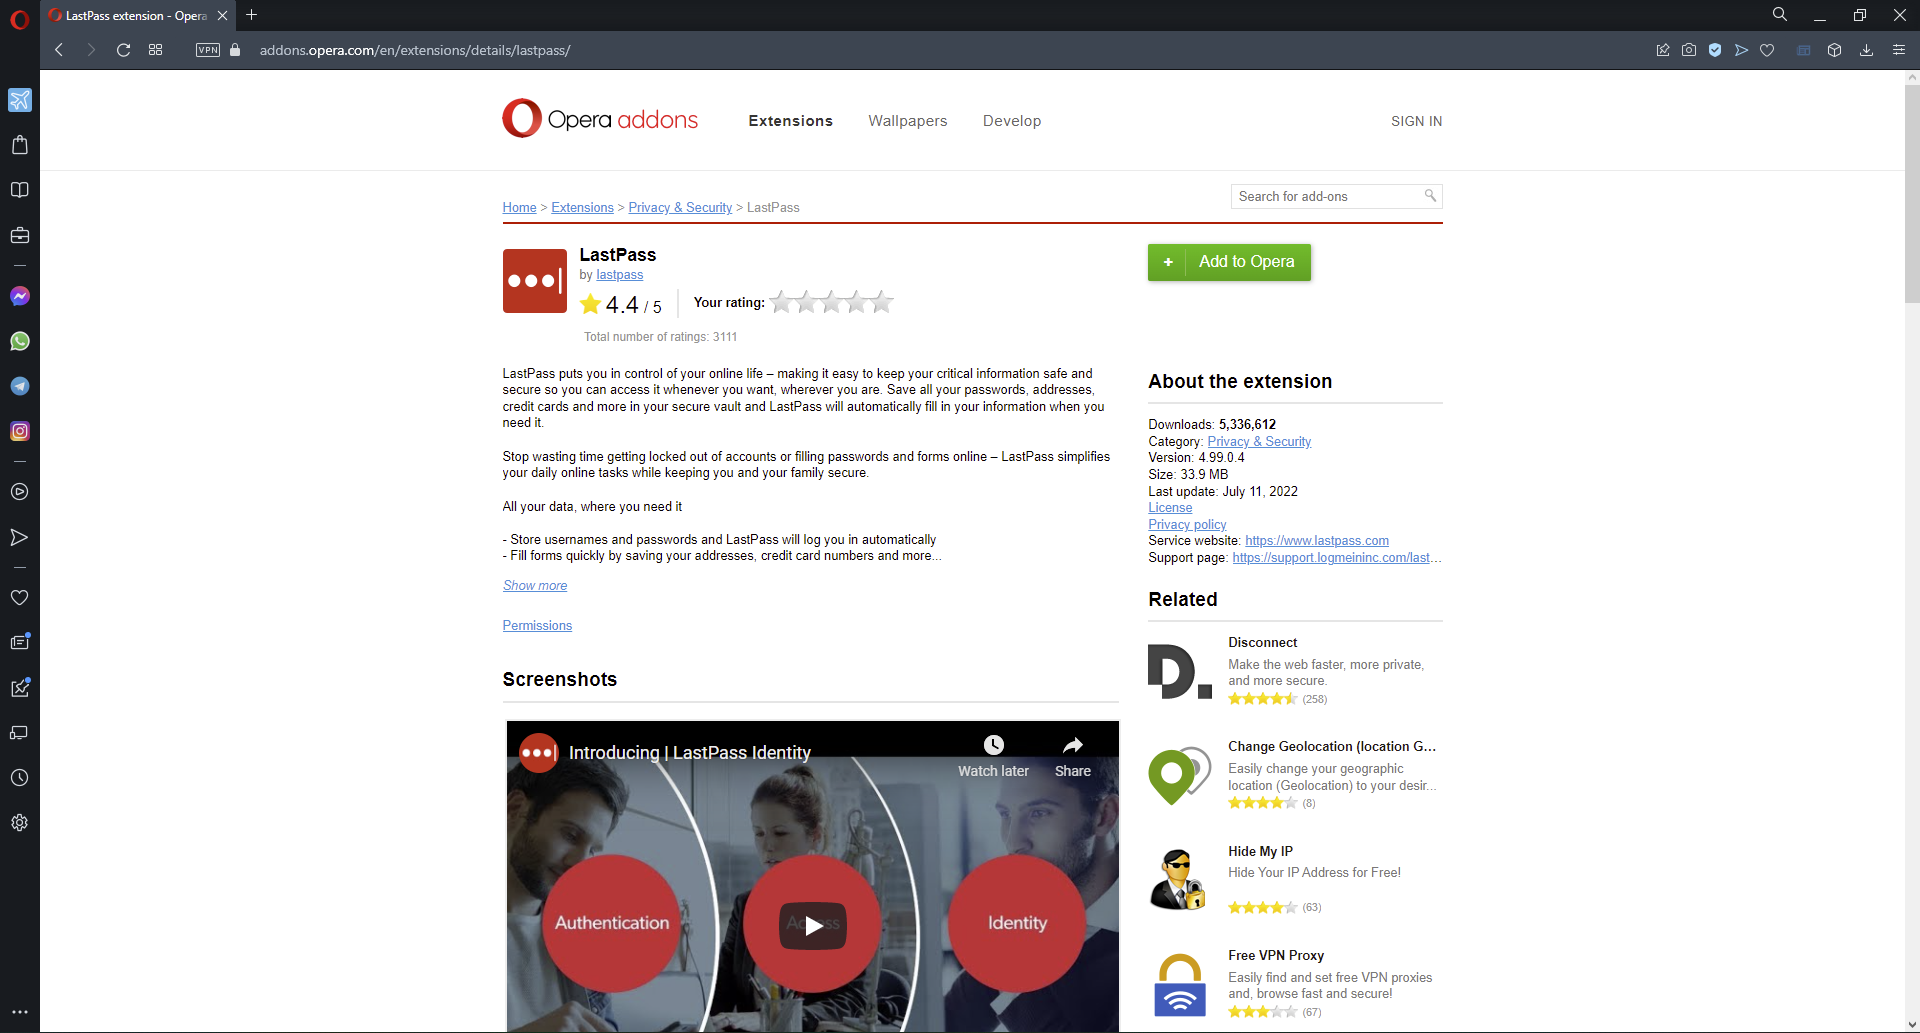The image size is (1920, 1033).
Task: Take a snapshot with camera icon
Action: coord(1689,50)
